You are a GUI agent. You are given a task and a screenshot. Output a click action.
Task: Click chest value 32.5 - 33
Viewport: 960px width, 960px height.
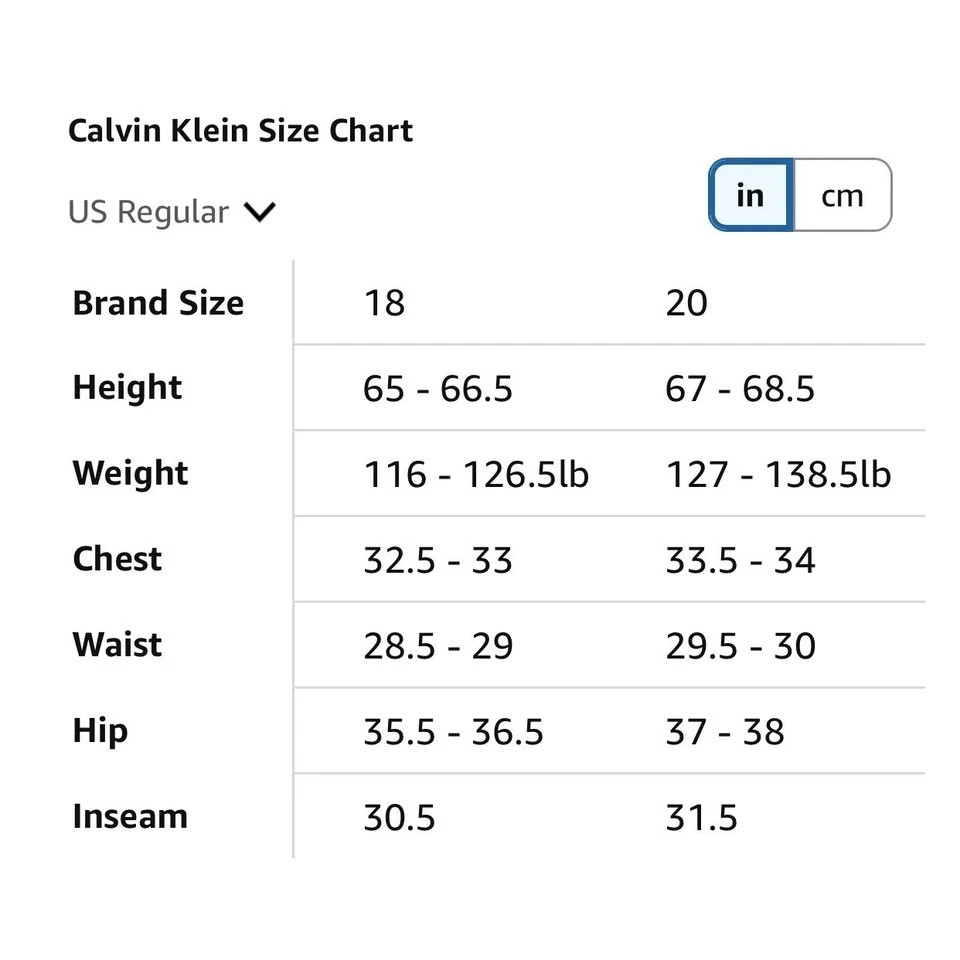pyautogui.click(x=438, y=561)
